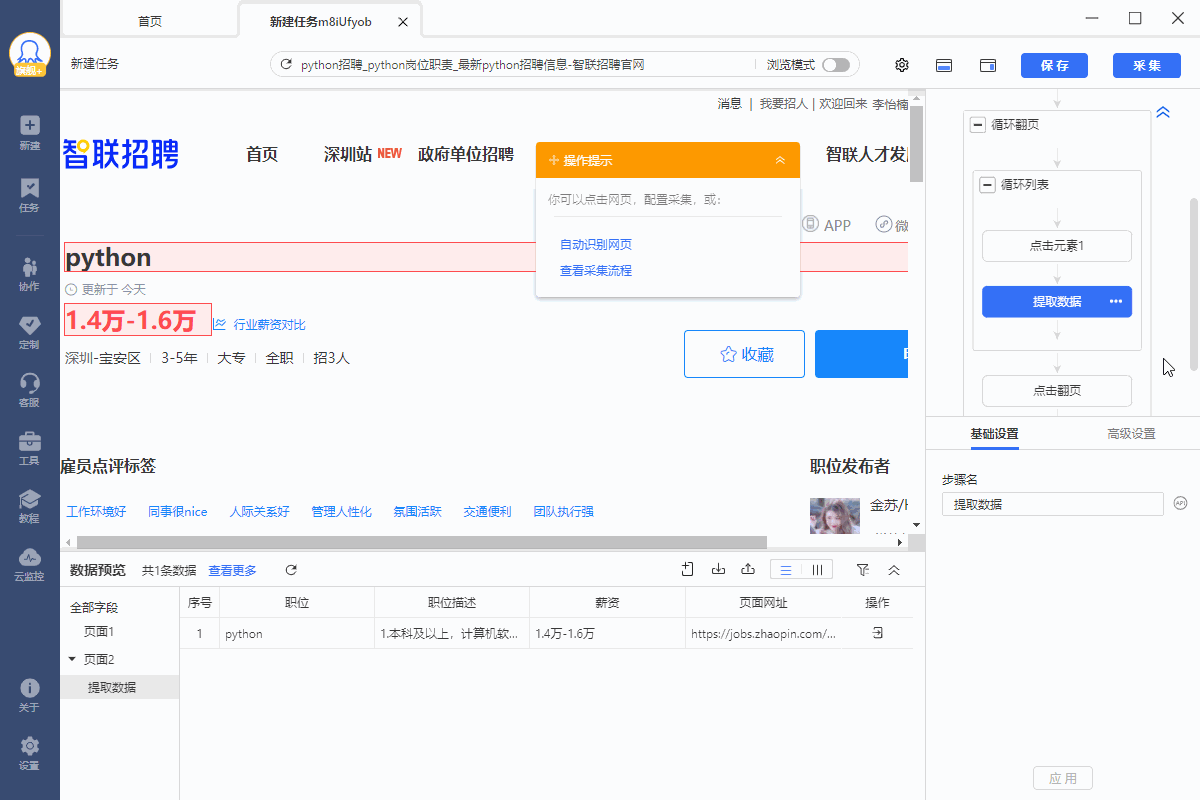Screen dimensions: 1200x800
Task: Click the row 1 action icon under 操作
Action: tap(877, 633)
